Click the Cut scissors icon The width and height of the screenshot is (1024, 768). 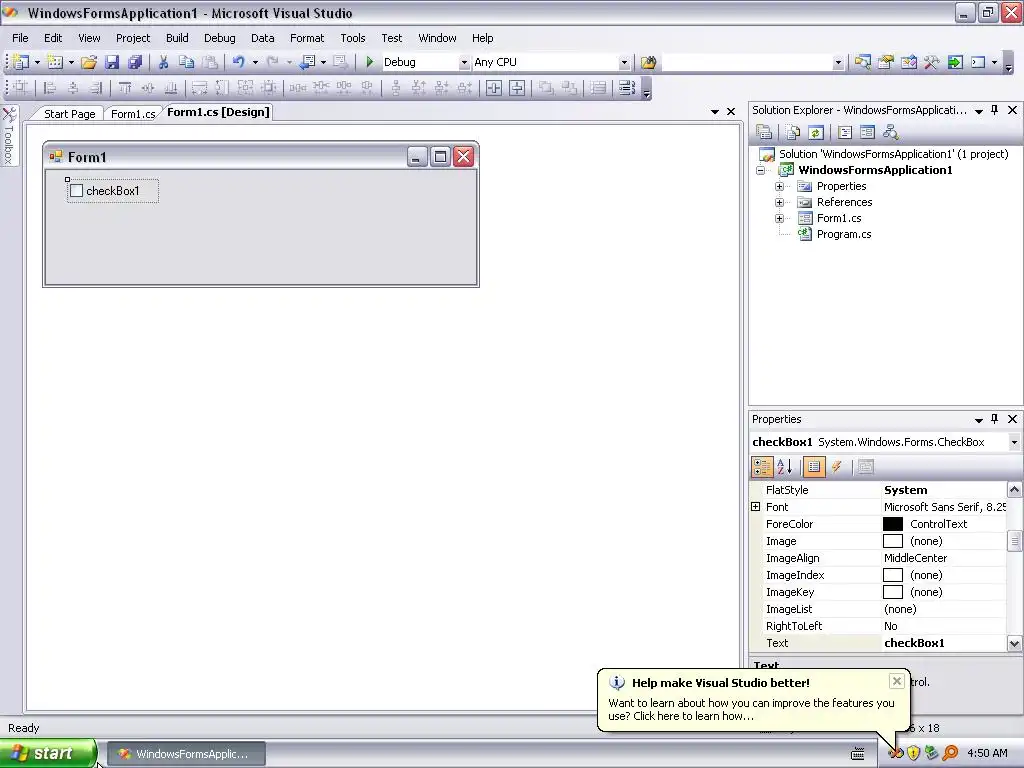point(163,62)
